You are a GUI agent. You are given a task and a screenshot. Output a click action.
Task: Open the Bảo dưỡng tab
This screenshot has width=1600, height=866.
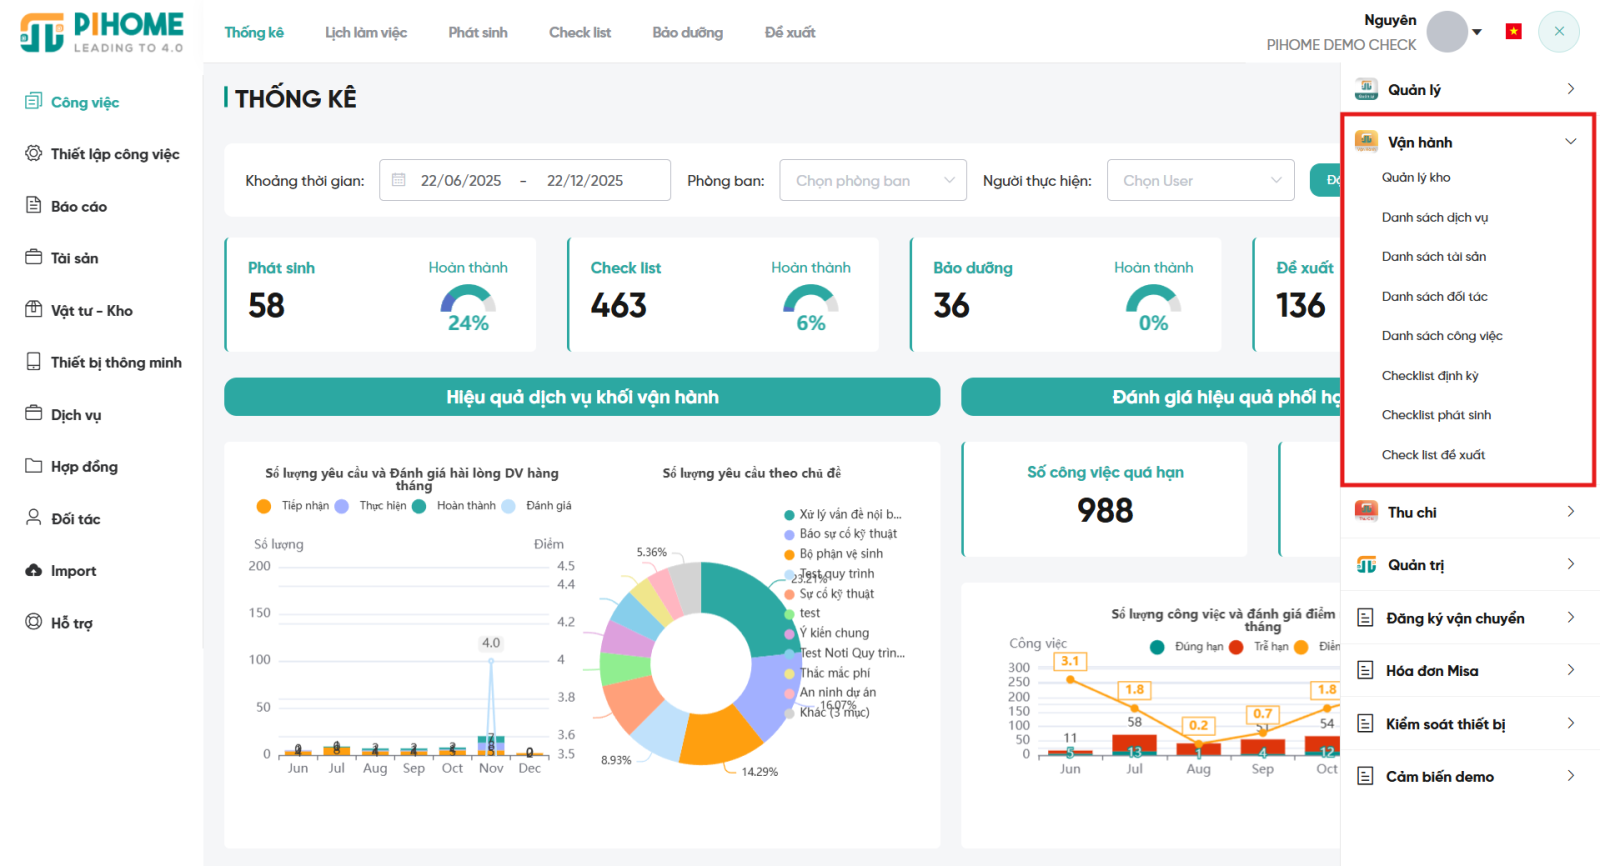(x=687, y=32)
